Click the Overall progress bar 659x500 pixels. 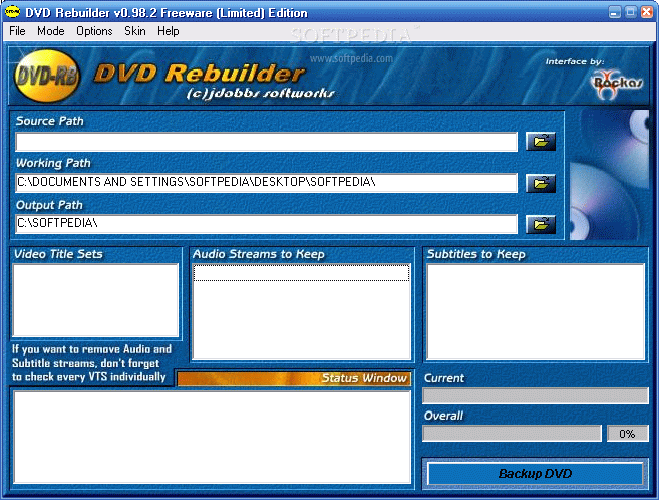[512, 433]
